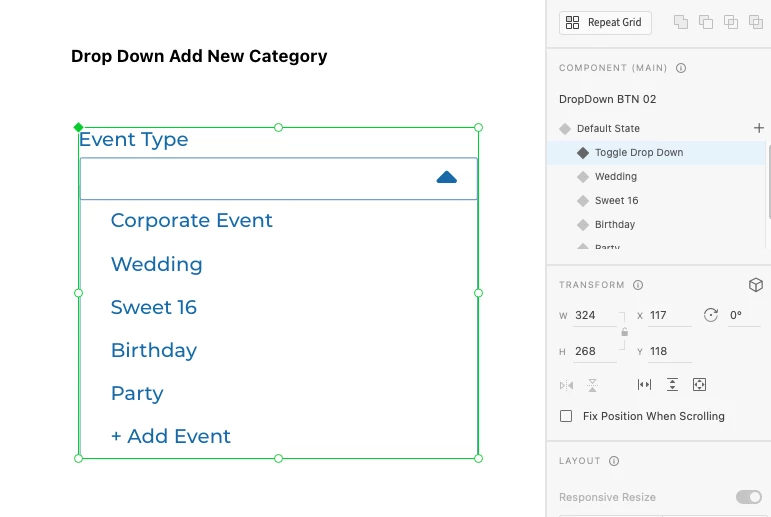Toggle the Responsive Resize switch
Viewport: 771px width, 517px height.
(748, 497)
